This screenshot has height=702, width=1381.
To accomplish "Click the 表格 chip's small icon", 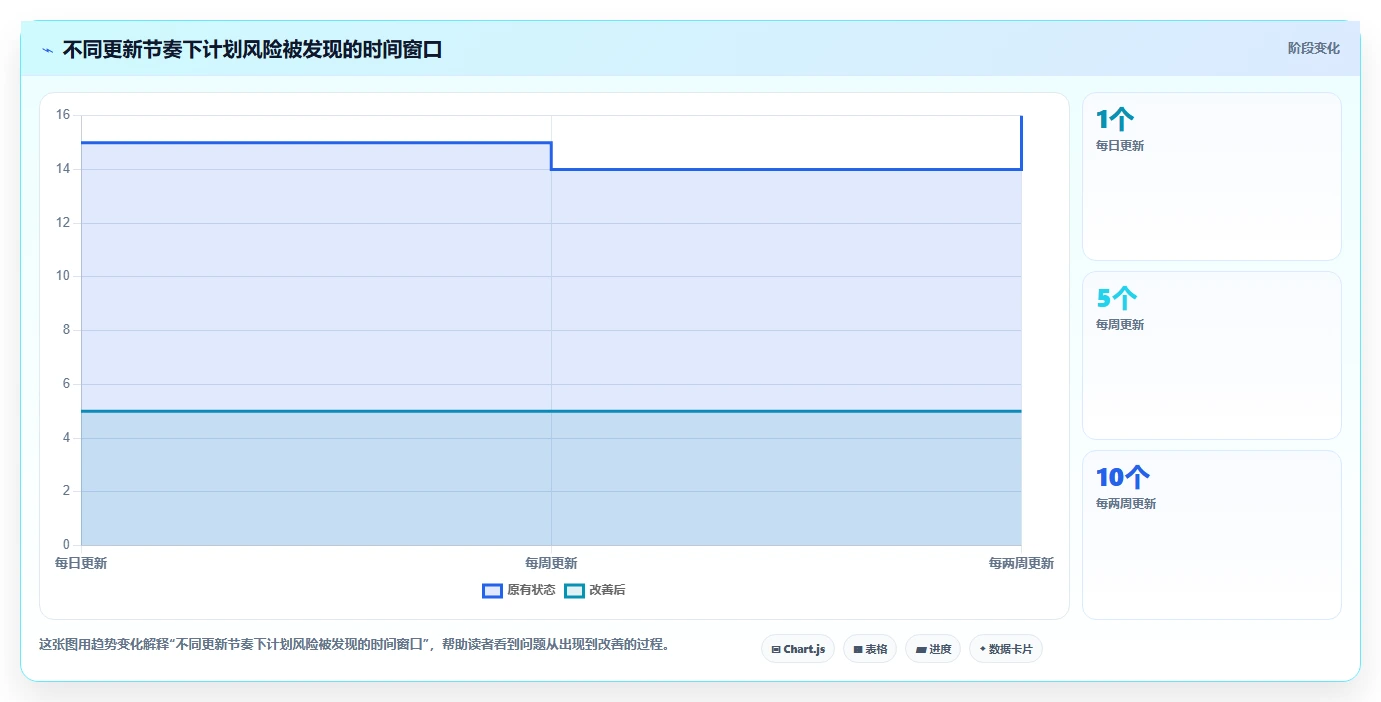I will tap(858, 650).
